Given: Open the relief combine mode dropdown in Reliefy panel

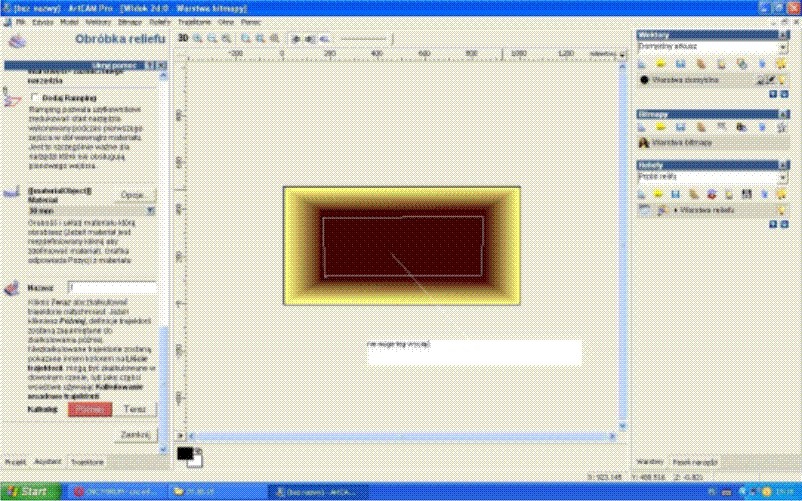Looking at the screenshot, I should pos(783,177).
